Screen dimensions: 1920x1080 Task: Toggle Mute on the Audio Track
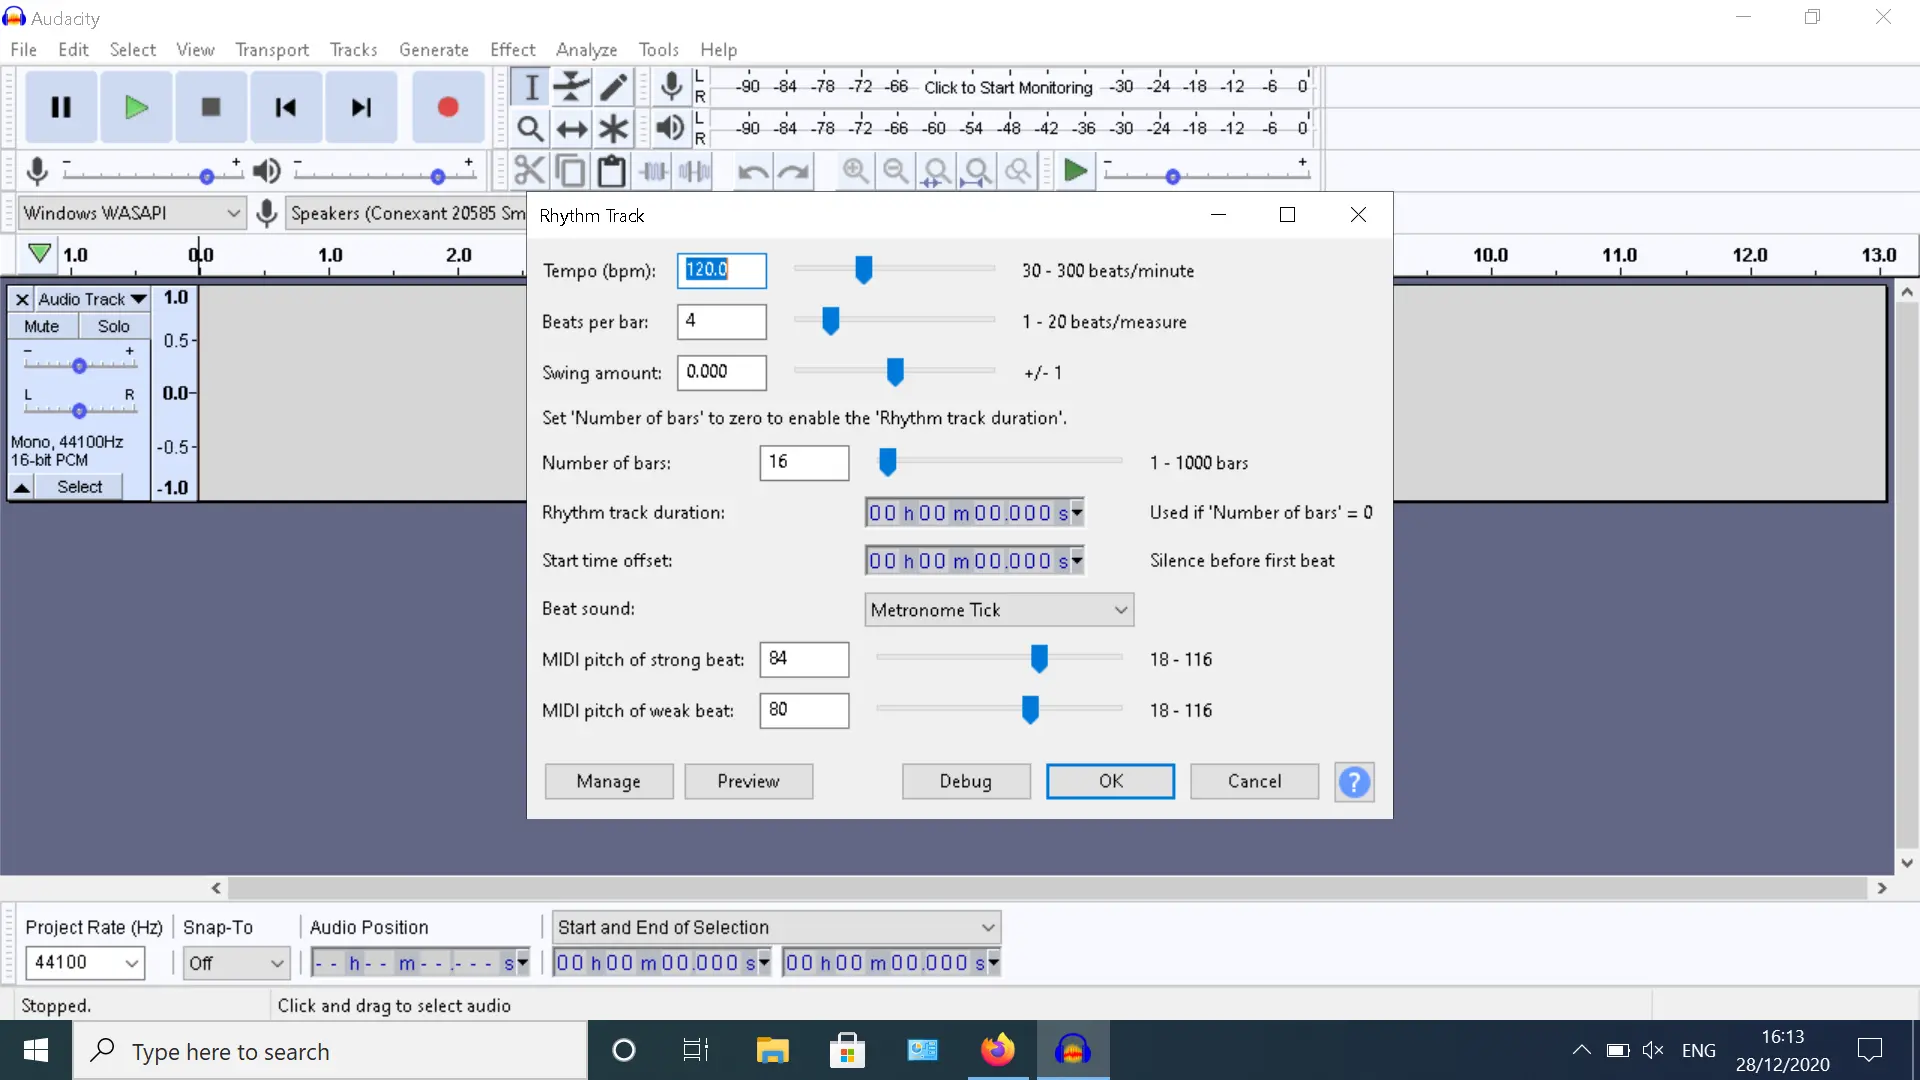[42, 326]
